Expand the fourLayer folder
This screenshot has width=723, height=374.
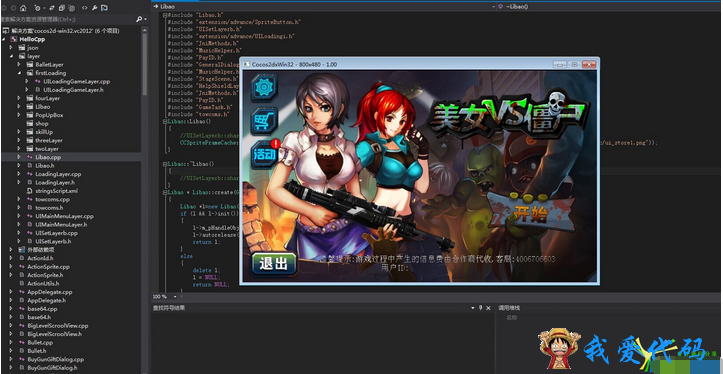point(19,98)
